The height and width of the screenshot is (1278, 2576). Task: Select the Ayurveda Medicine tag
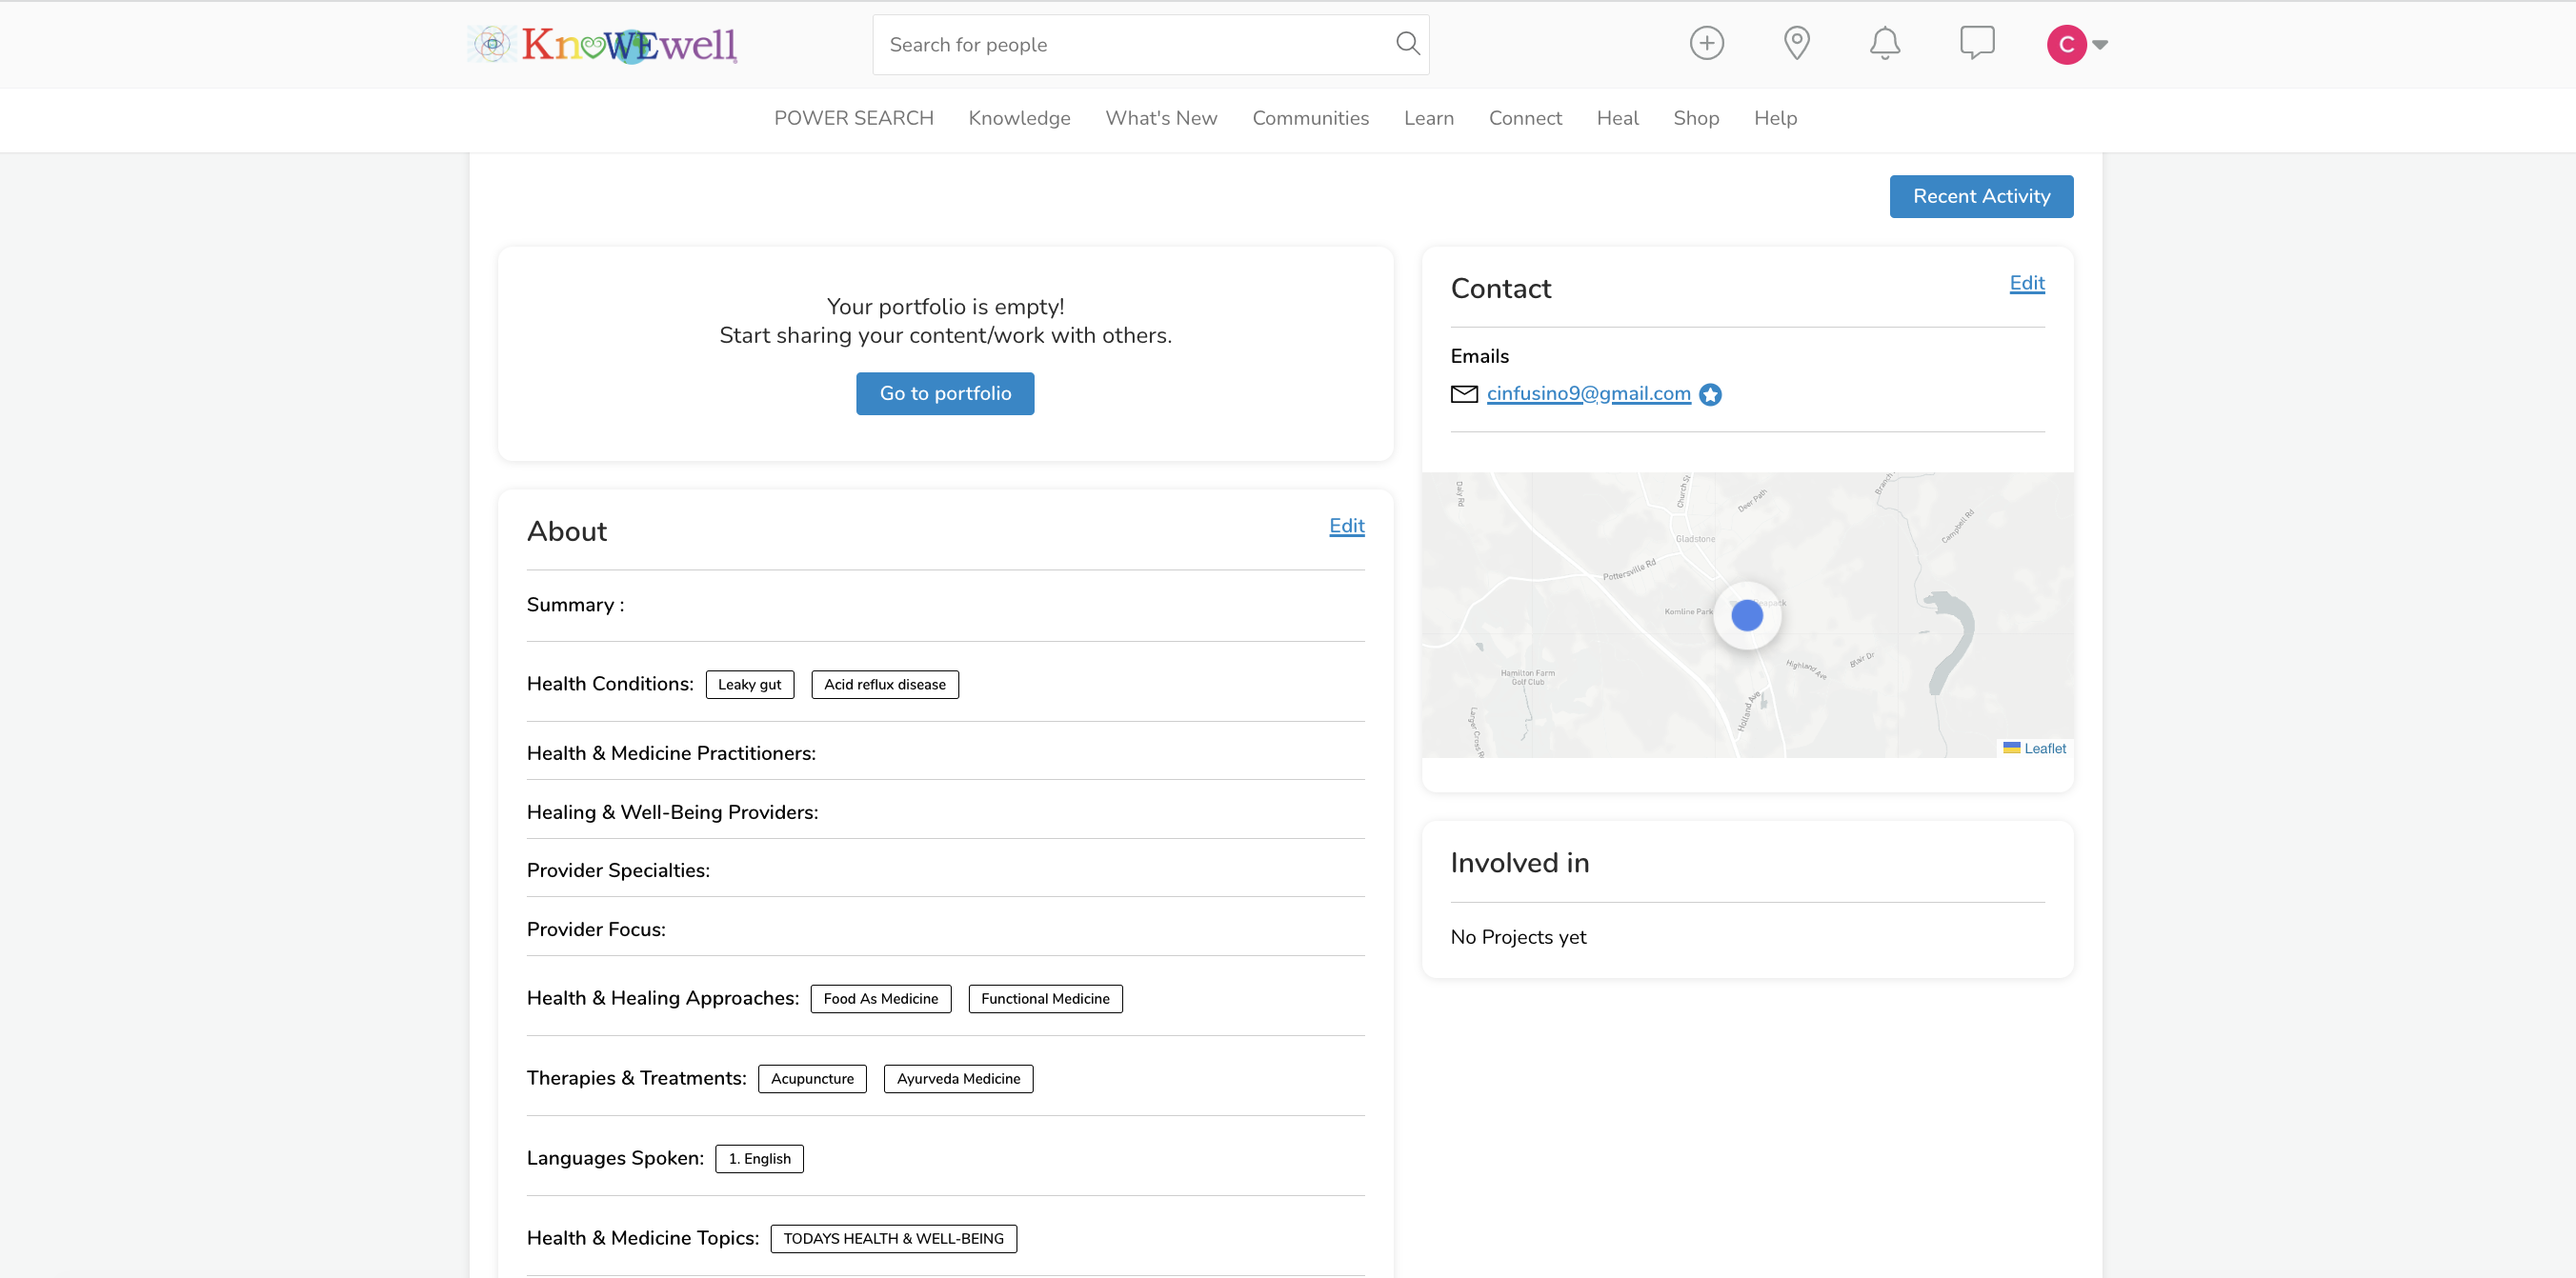pyautogui.click(x=958, y=1079)
